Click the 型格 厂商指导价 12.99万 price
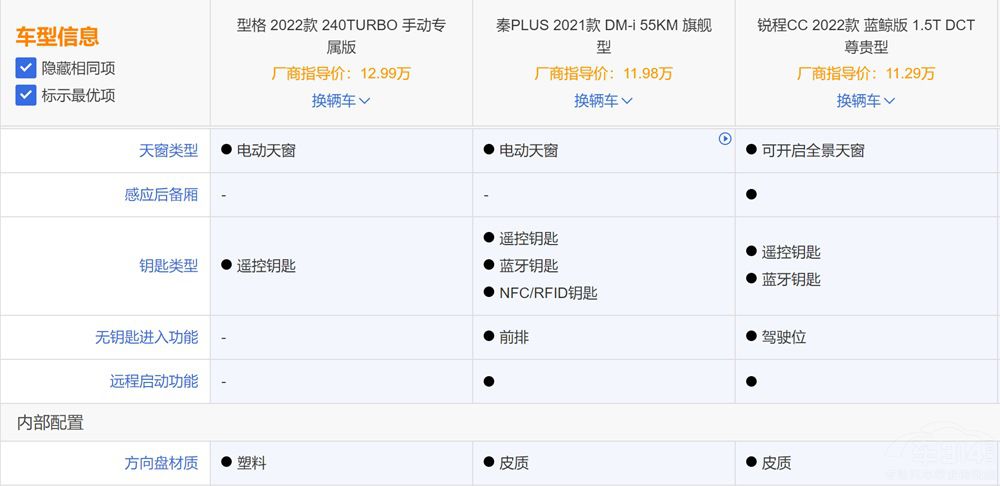1000x486 pixels. click(x=341, y=73)
